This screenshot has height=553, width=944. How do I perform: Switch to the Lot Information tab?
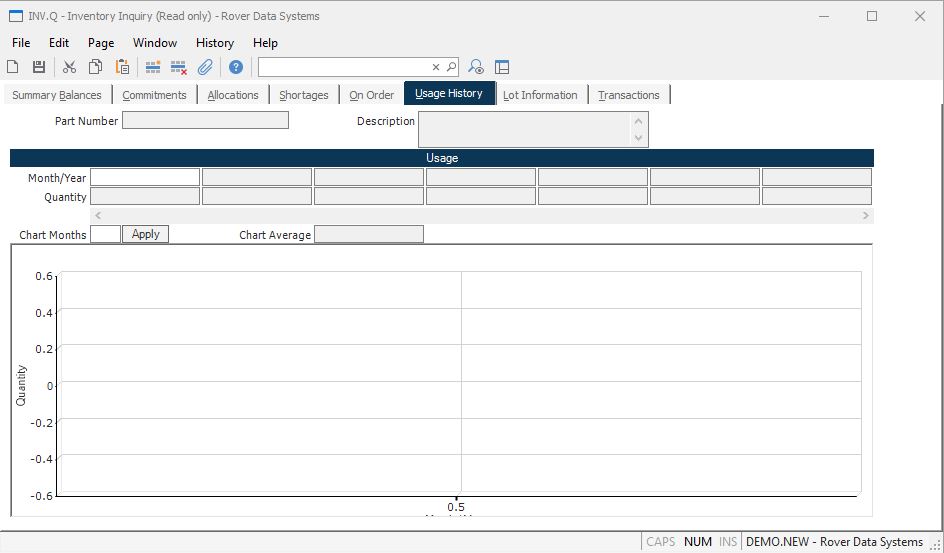point(540,95)
